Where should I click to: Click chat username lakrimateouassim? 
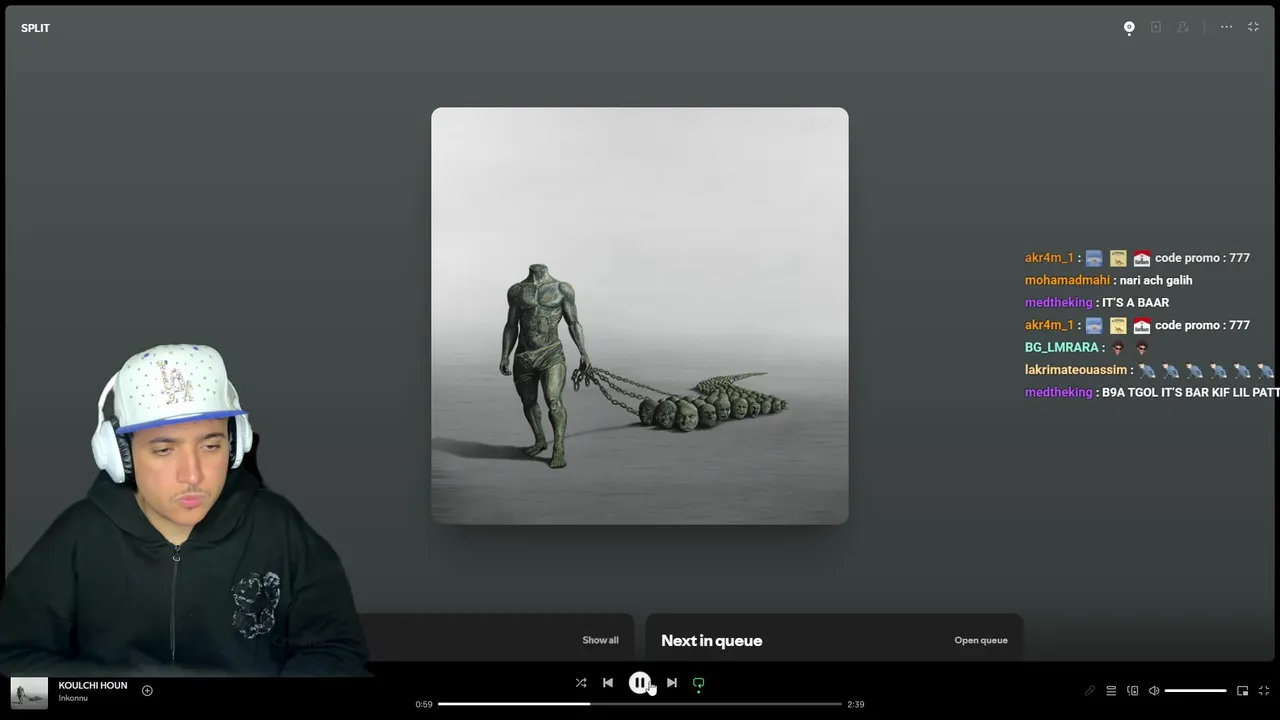1076,370
